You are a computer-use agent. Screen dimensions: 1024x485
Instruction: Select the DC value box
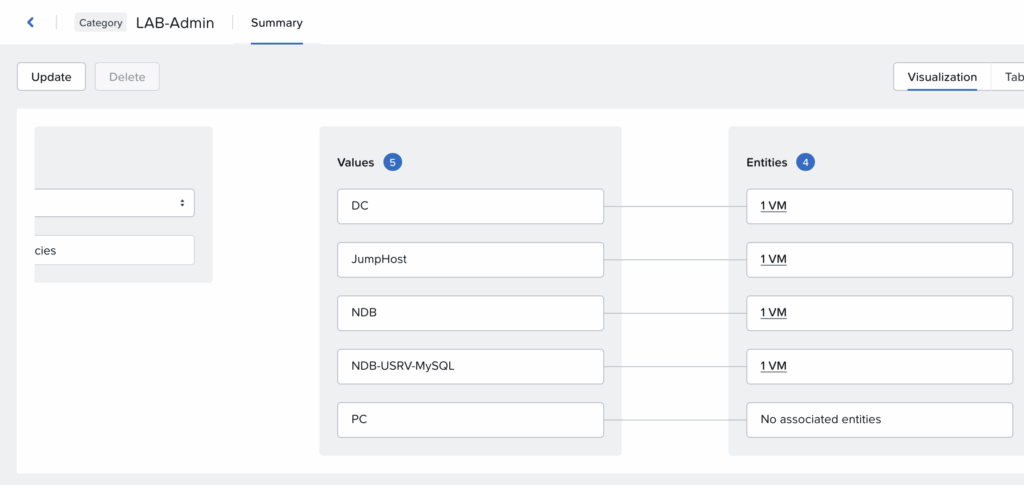pyautogui.click(x=470, y=206)
